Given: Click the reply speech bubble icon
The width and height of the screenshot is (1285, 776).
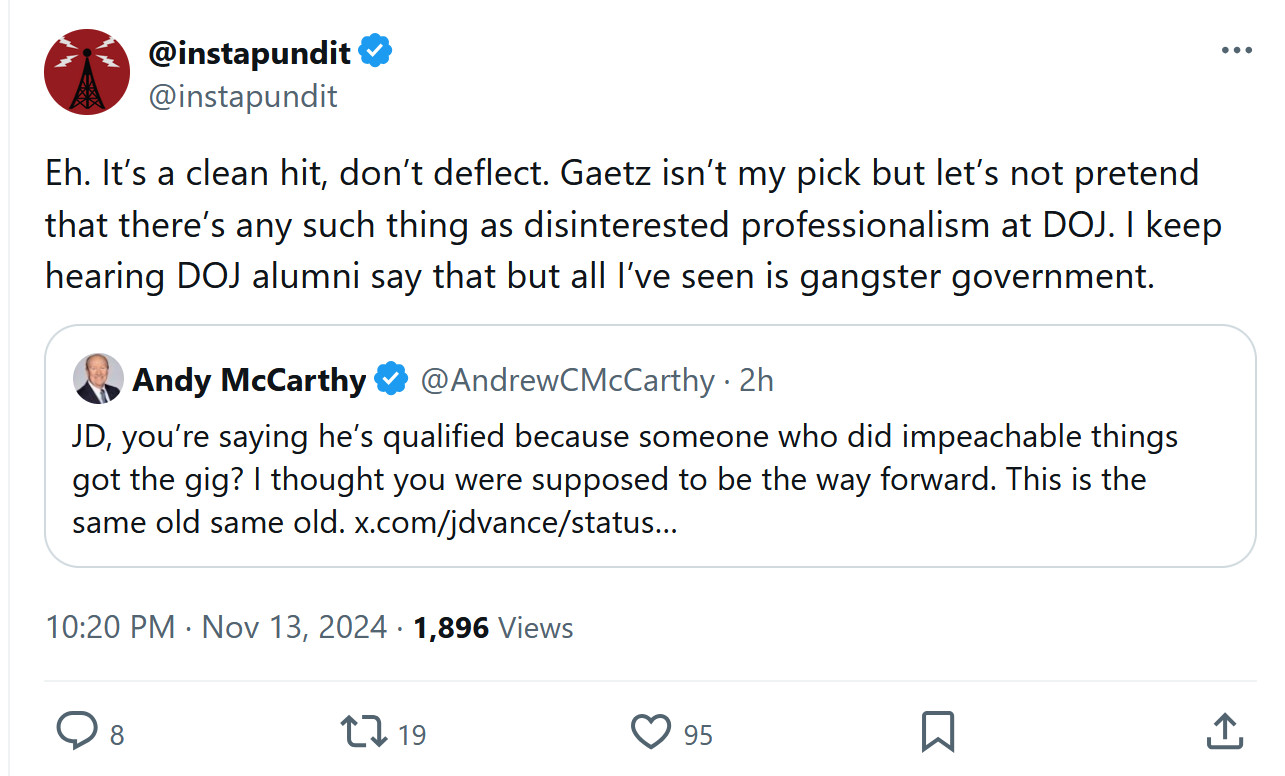Looking at the screenshot, I should 76,733.
